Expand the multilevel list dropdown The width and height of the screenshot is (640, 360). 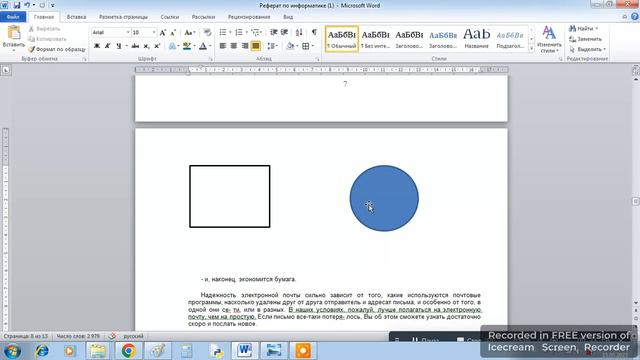(x=260, y=32)
